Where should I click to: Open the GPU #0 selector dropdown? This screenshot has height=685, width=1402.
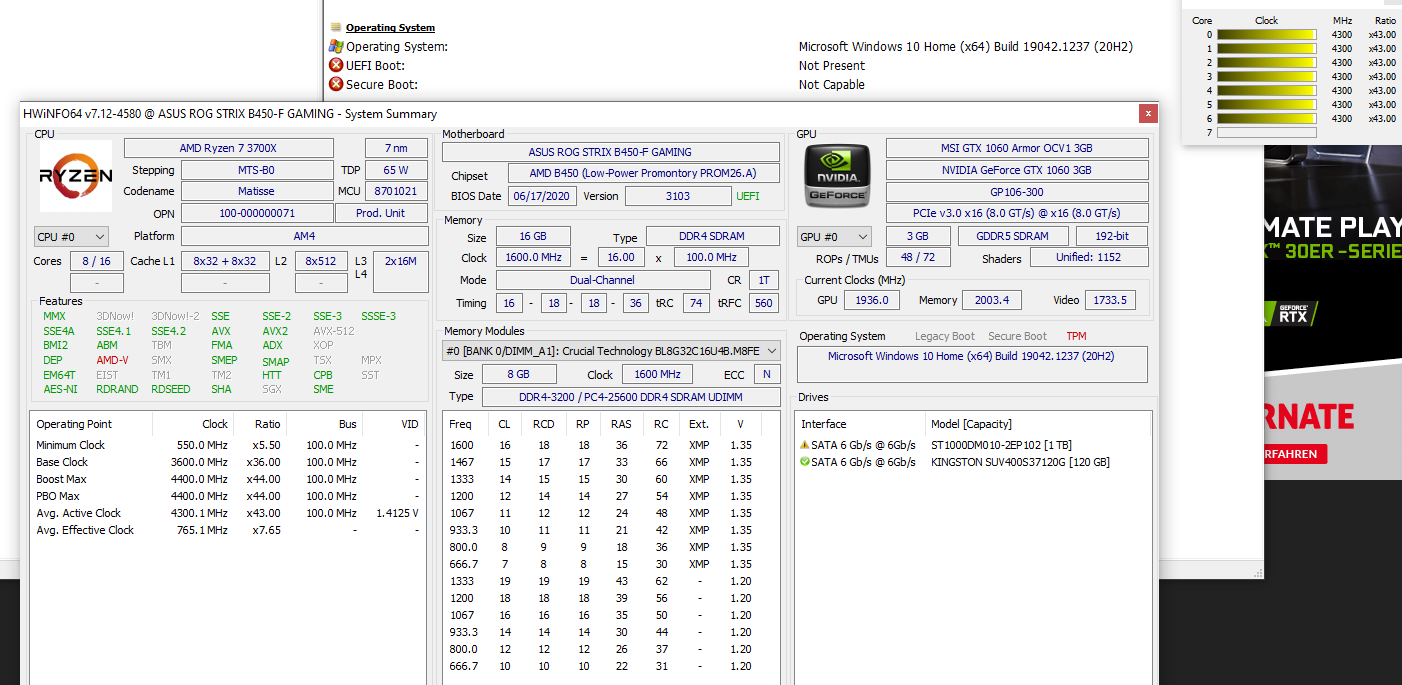[834, 237]
